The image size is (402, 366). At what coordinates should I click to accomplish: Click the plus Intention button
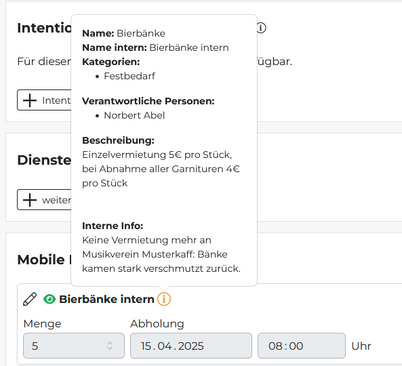click(44, 100)
